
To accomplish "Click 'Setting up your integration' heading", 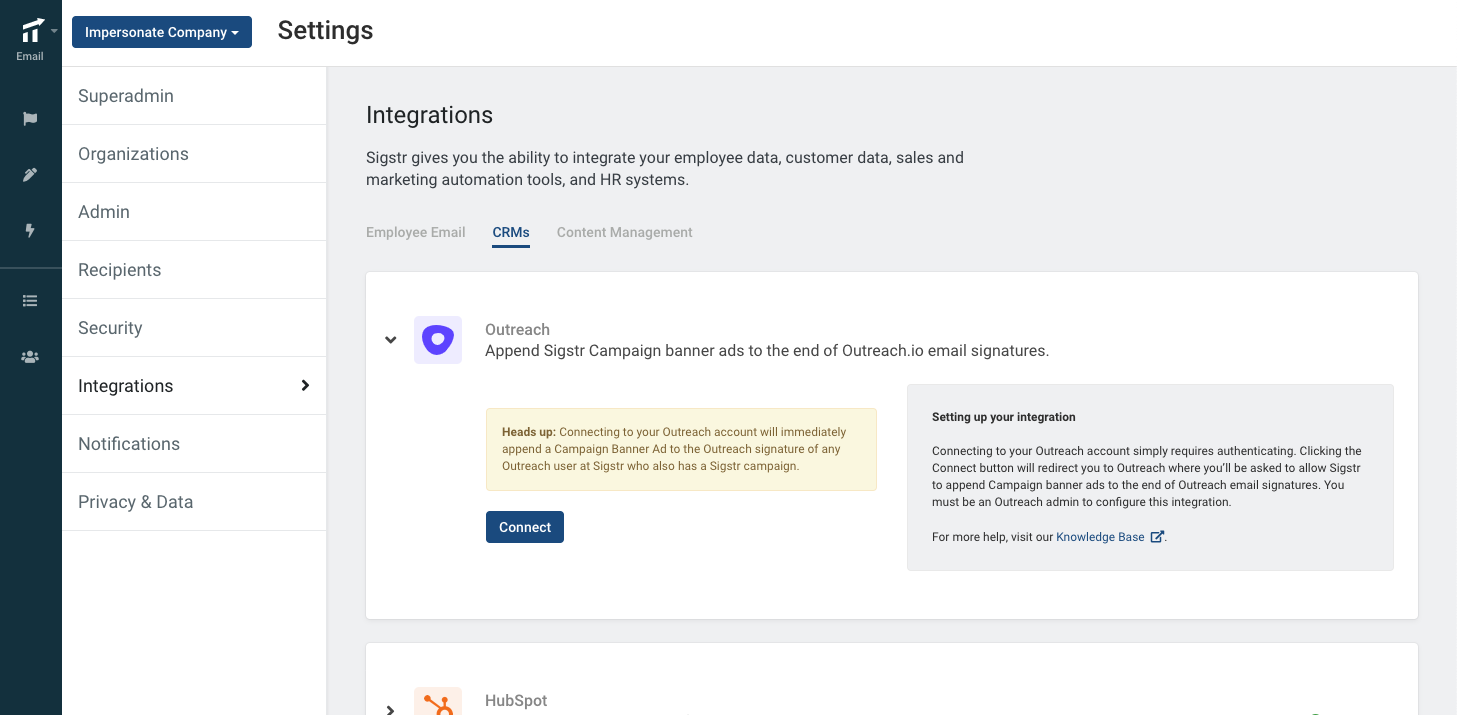I will tap(1004, 417).
